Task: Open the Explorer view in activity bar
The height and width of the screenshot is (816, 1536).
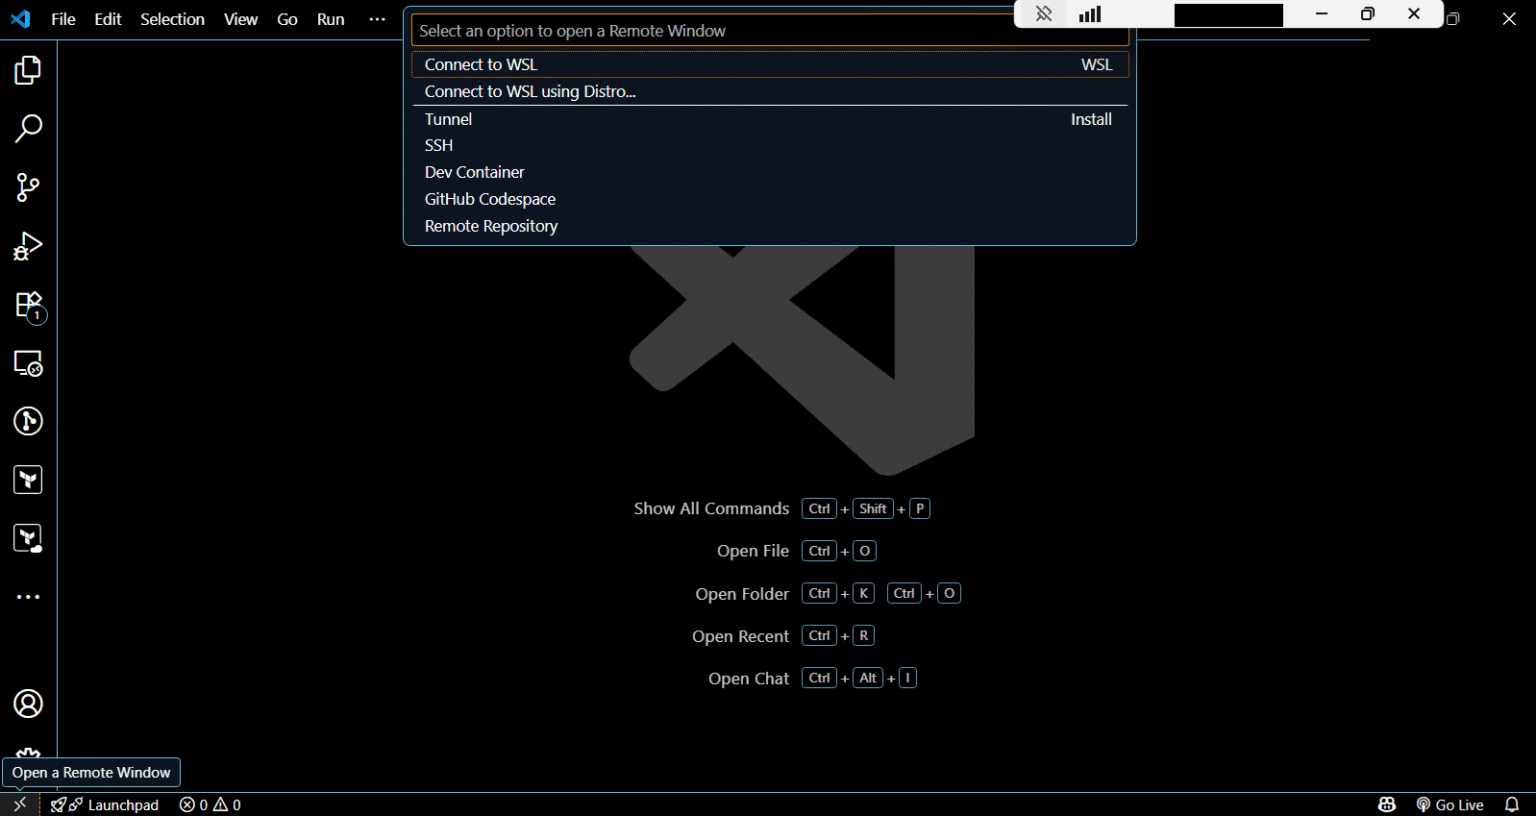Action: tap(28, 70)
